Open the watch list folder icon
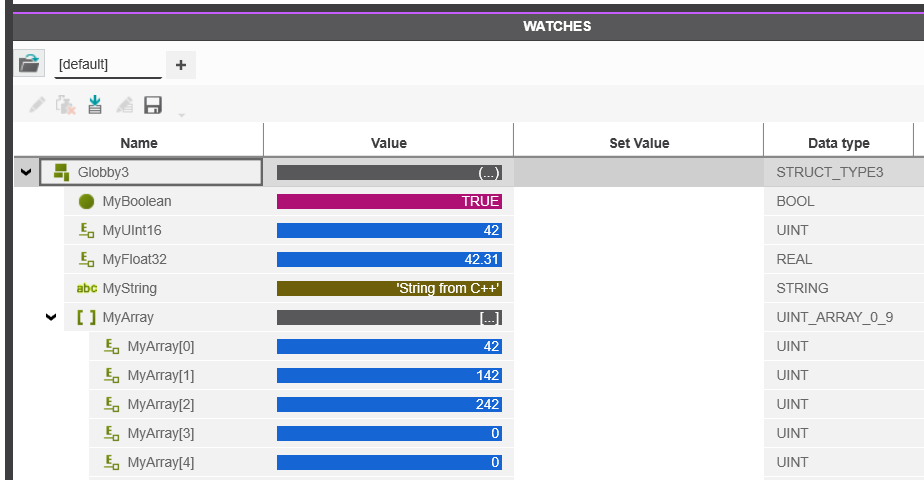Image resolution: width=924 pixels, height=480 pixels. [x=28, y=63]
